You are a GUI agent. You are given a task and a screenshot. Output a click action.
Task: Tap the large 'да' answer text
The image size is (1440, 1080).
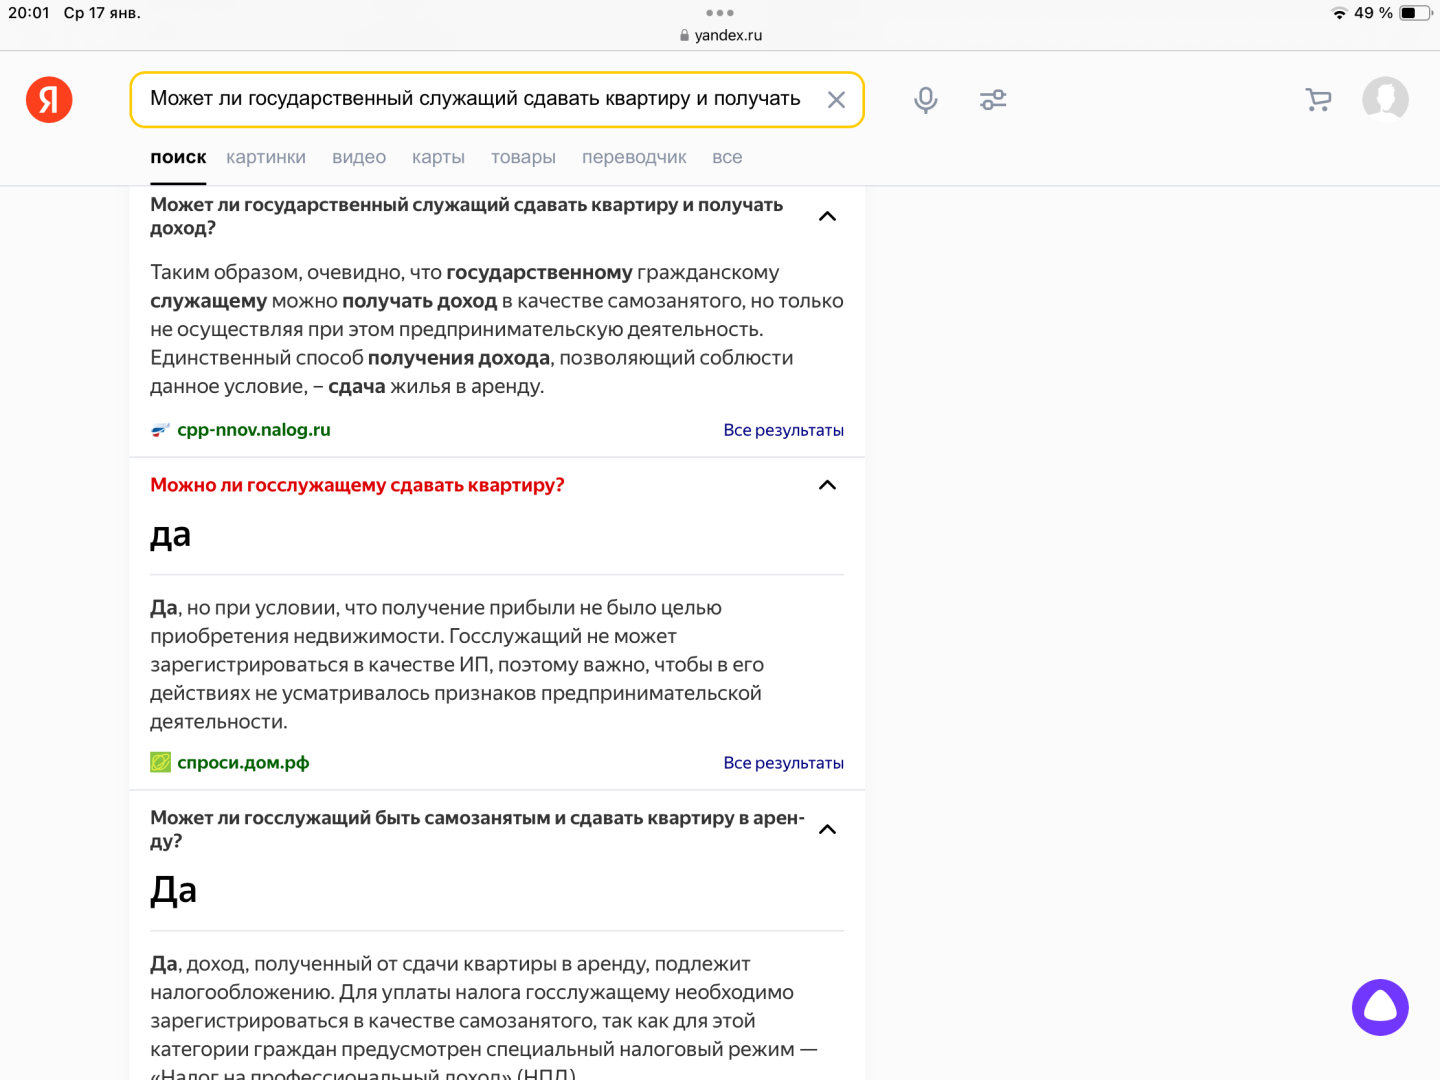(x=170, y=536)
